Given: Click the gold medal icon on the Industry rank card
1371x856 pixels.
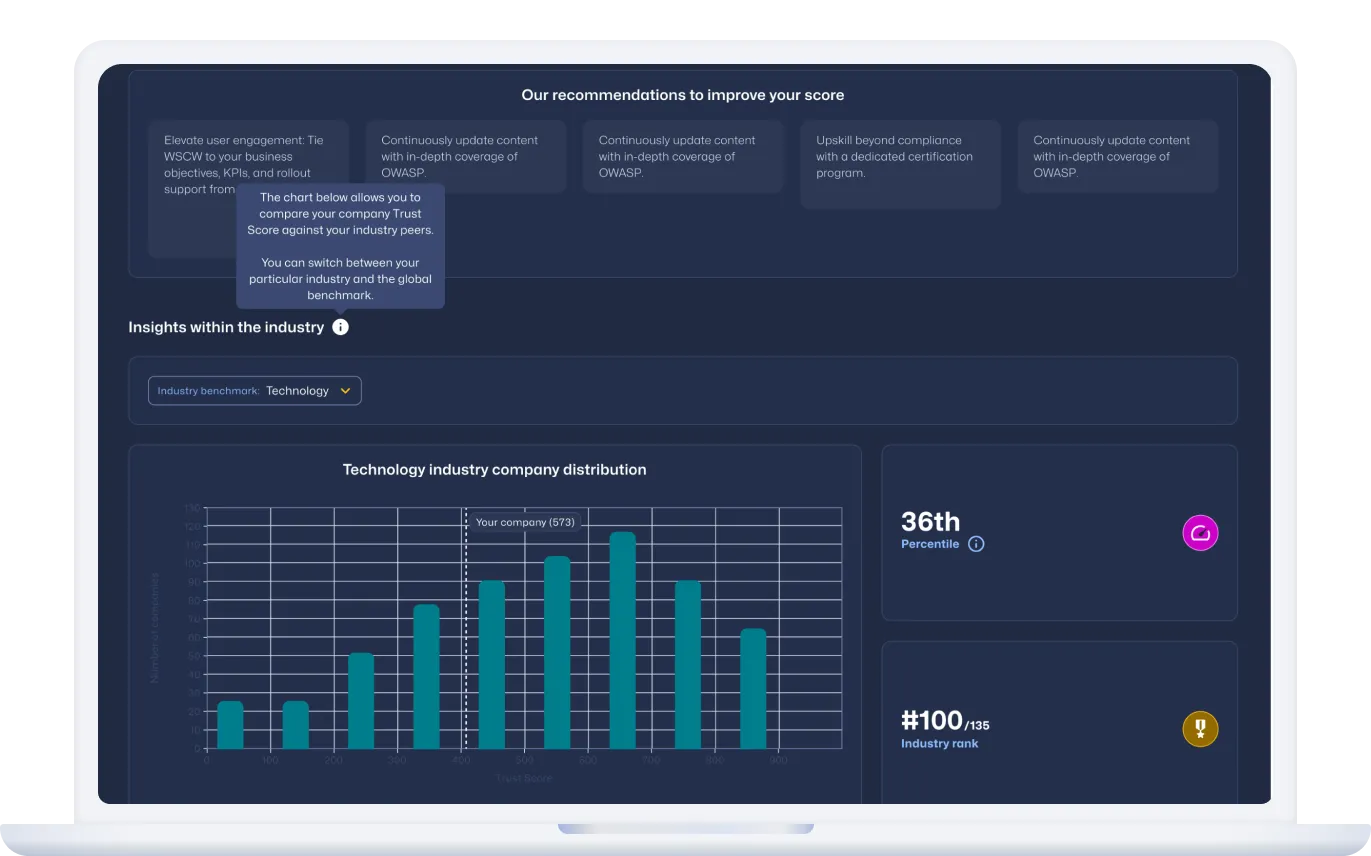Looking at the screenshot, I should click(1200, 729).
